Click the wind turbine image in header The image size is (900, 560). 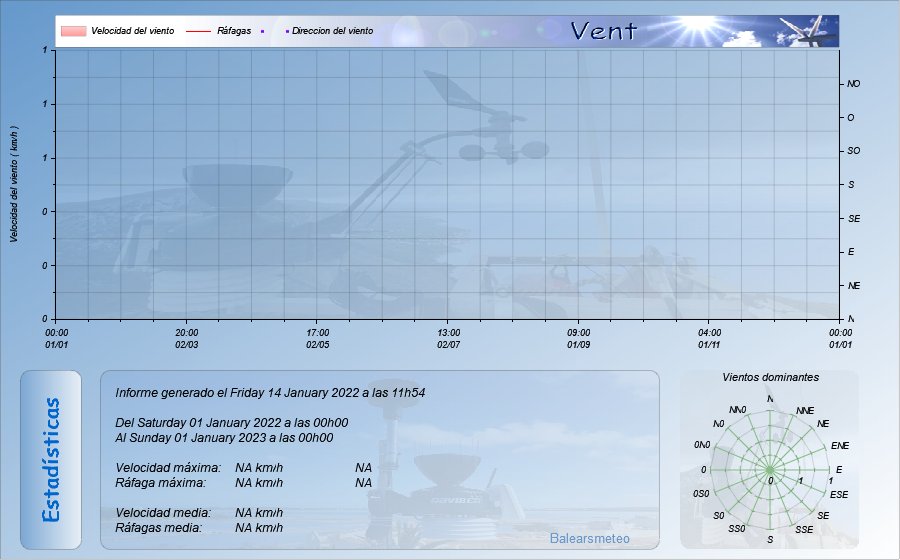[x=810, y=31]
